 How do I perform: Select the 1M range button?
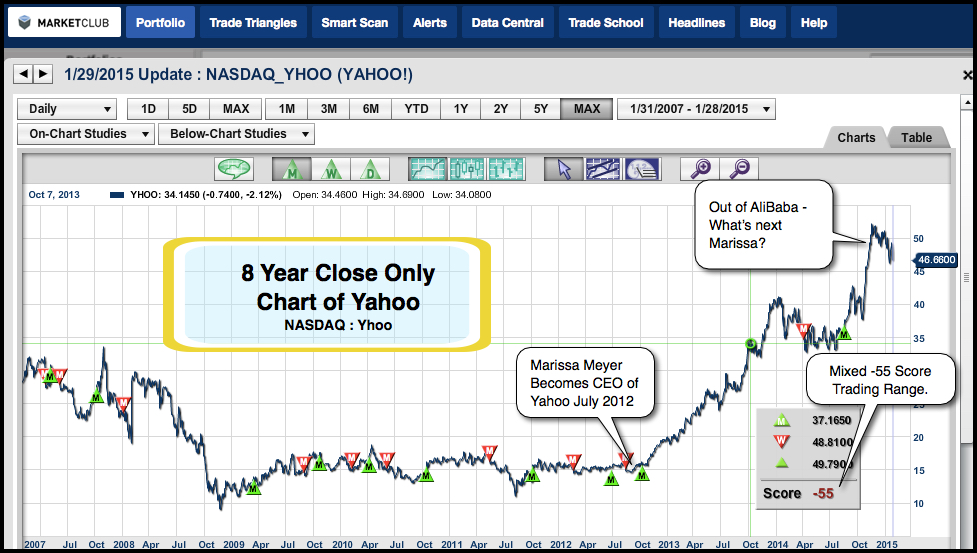point(287,109)
